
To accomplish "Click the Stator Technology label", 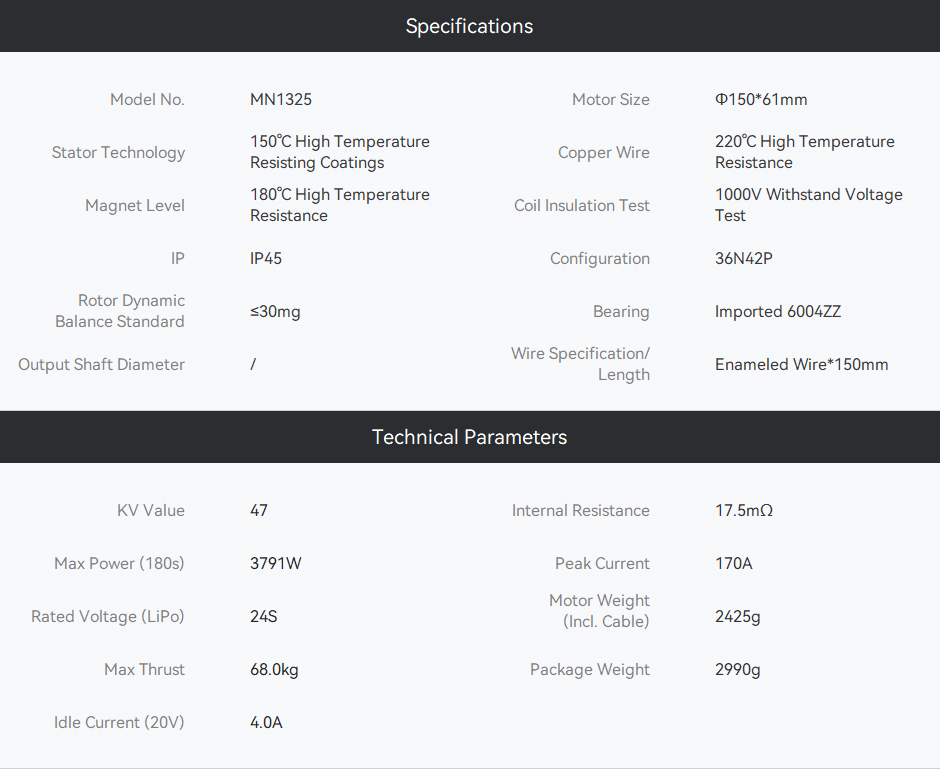I will pyautogui.click(x=118, y=153).
